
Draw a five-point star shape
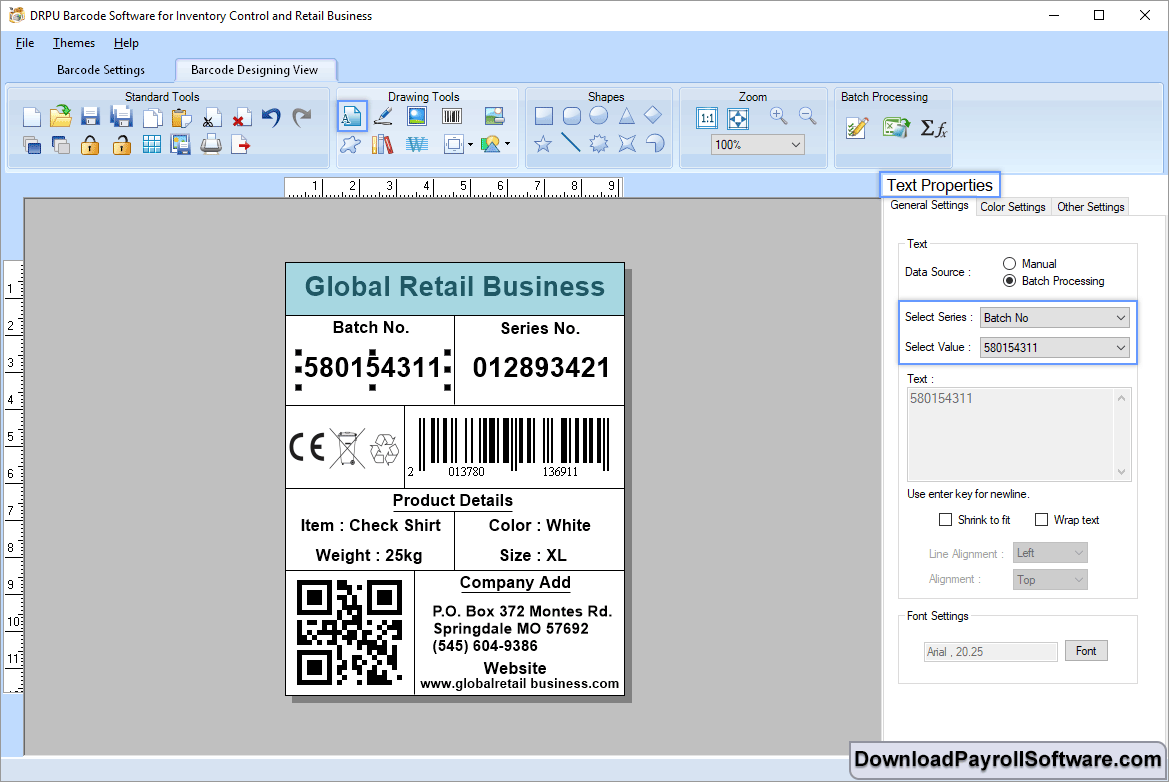click(543, 143)
